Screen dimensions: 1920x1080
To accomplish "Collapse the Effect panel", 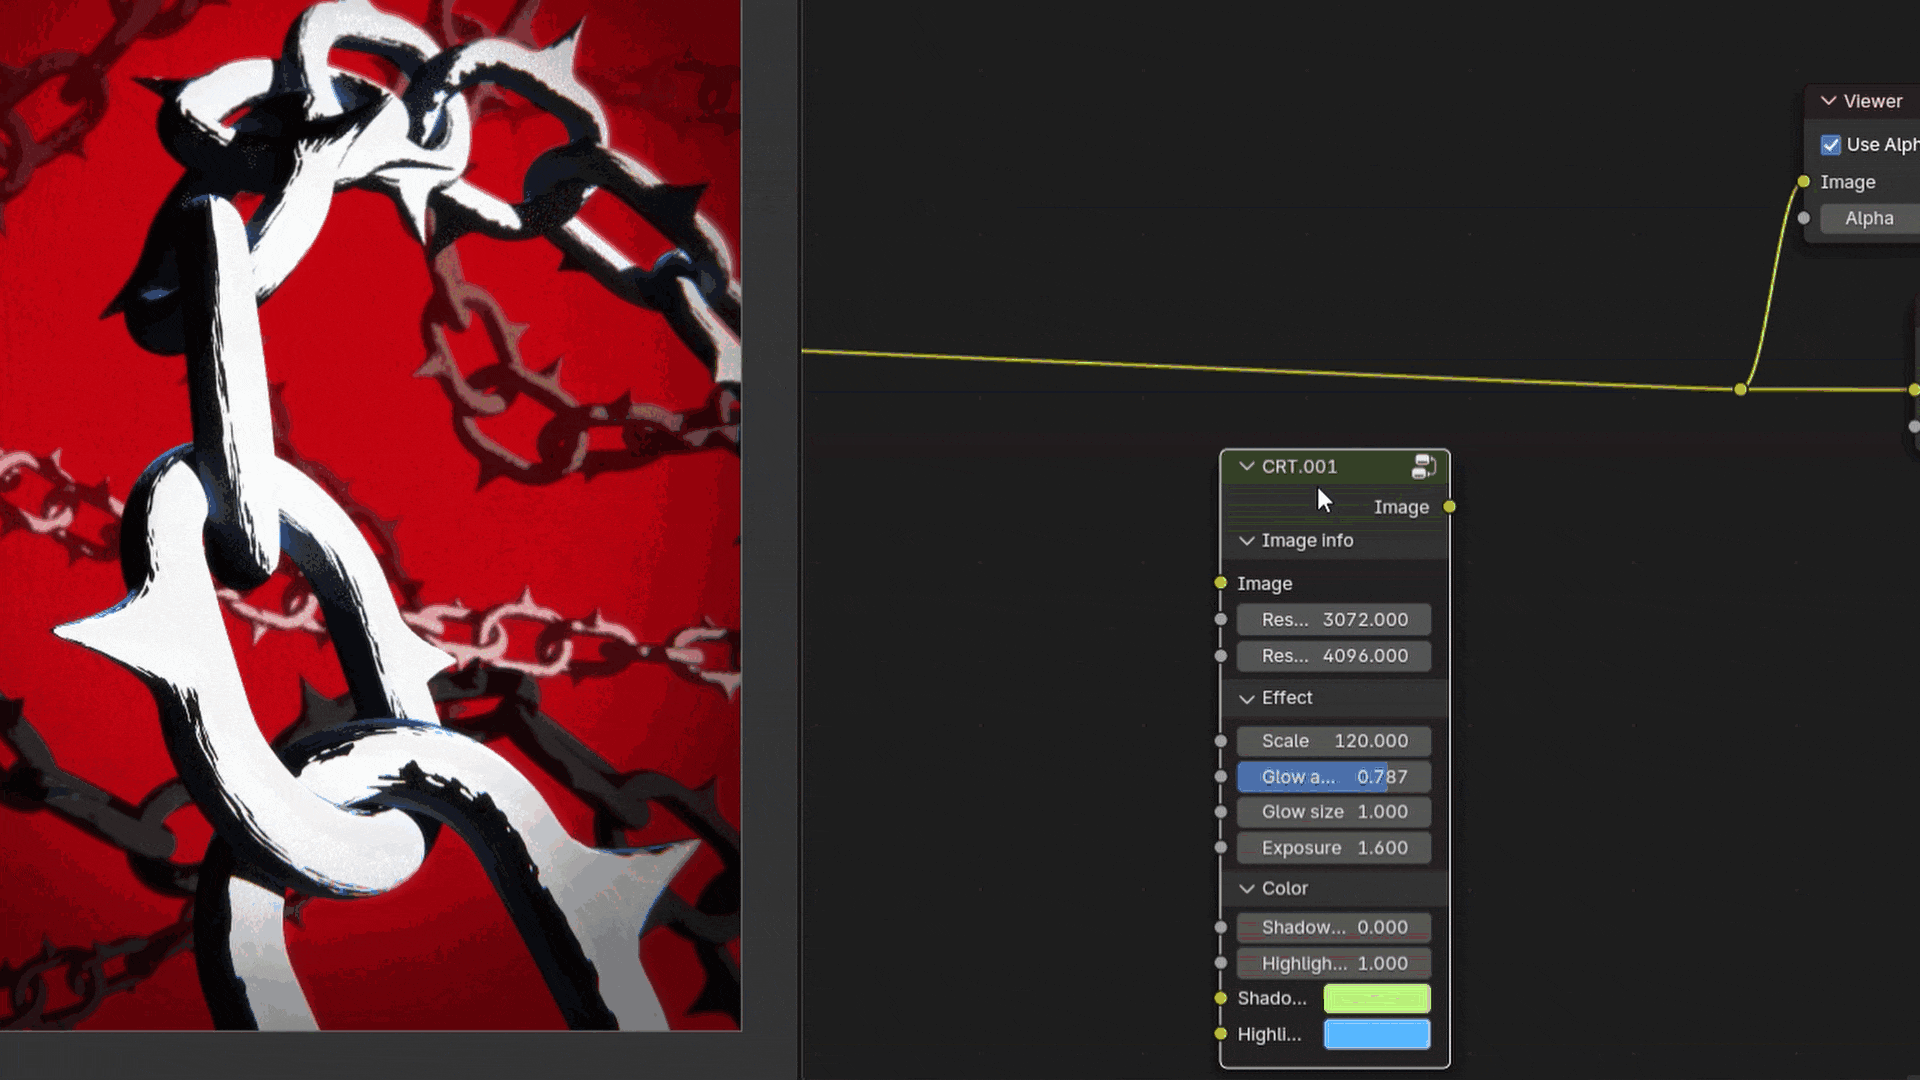I will [1246, 698].
